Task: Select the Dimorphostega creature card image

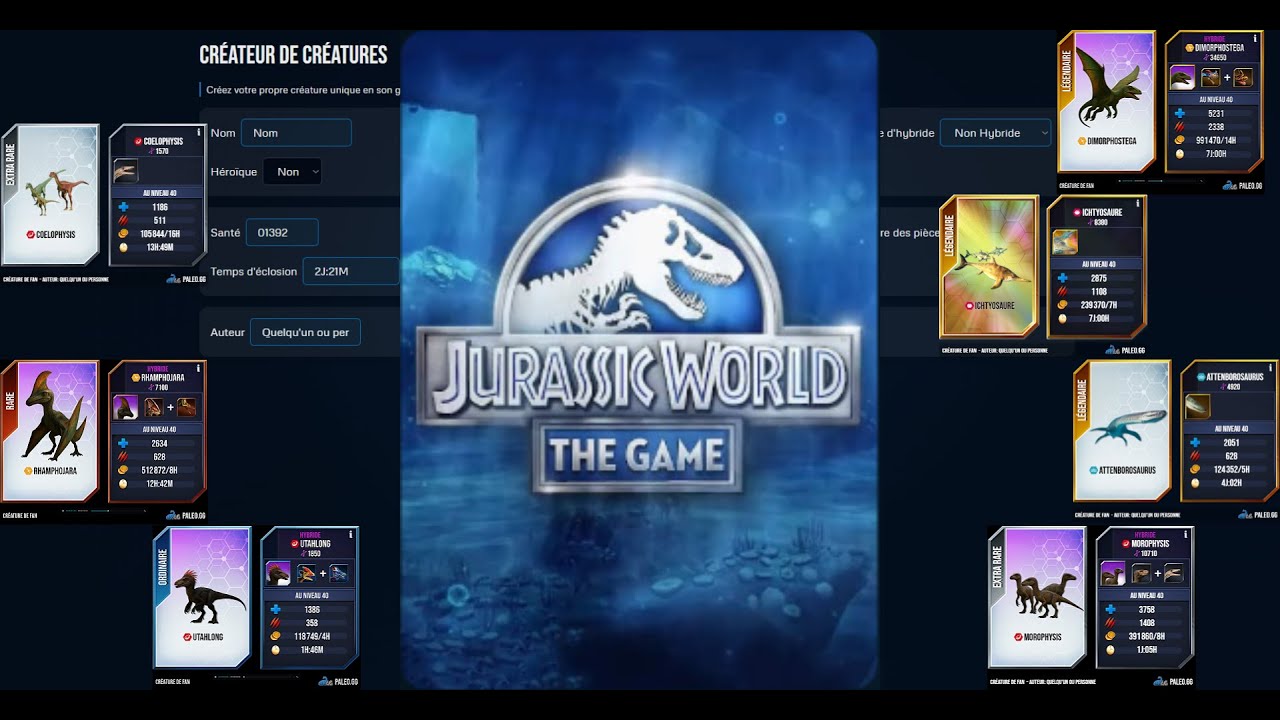Action: [1107, 101]
